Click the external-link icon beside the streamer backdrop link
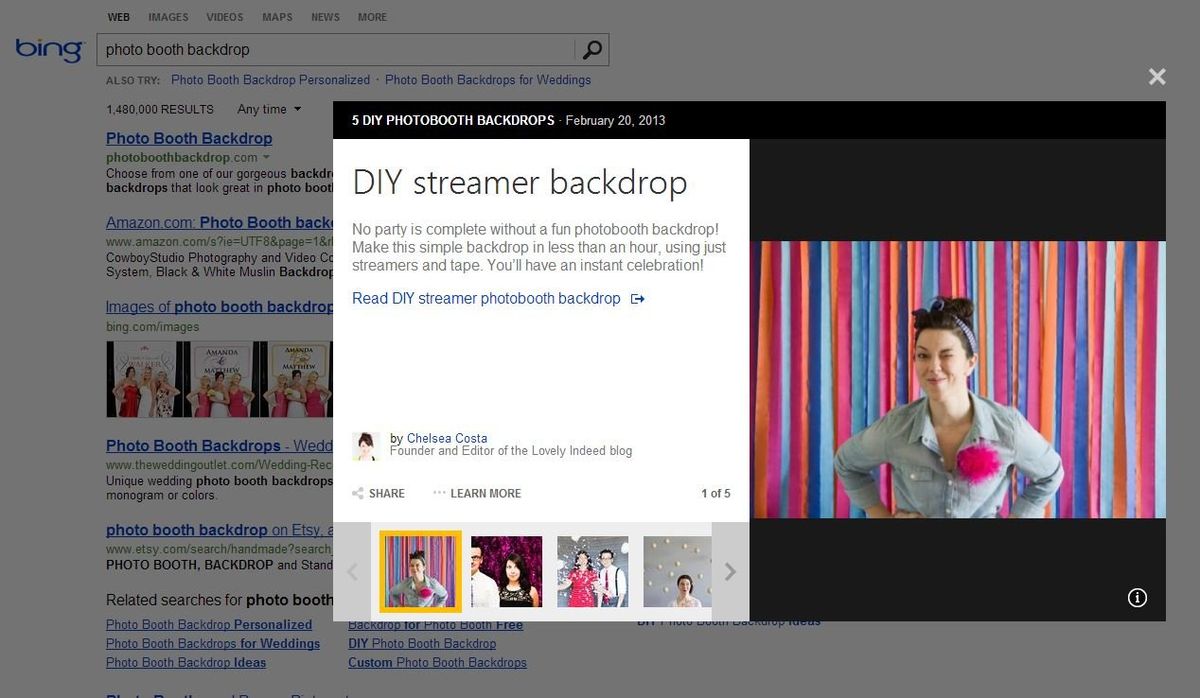The width and height of the screenshot is (1200, 698). pyautogui.click(x=637, y=298)
